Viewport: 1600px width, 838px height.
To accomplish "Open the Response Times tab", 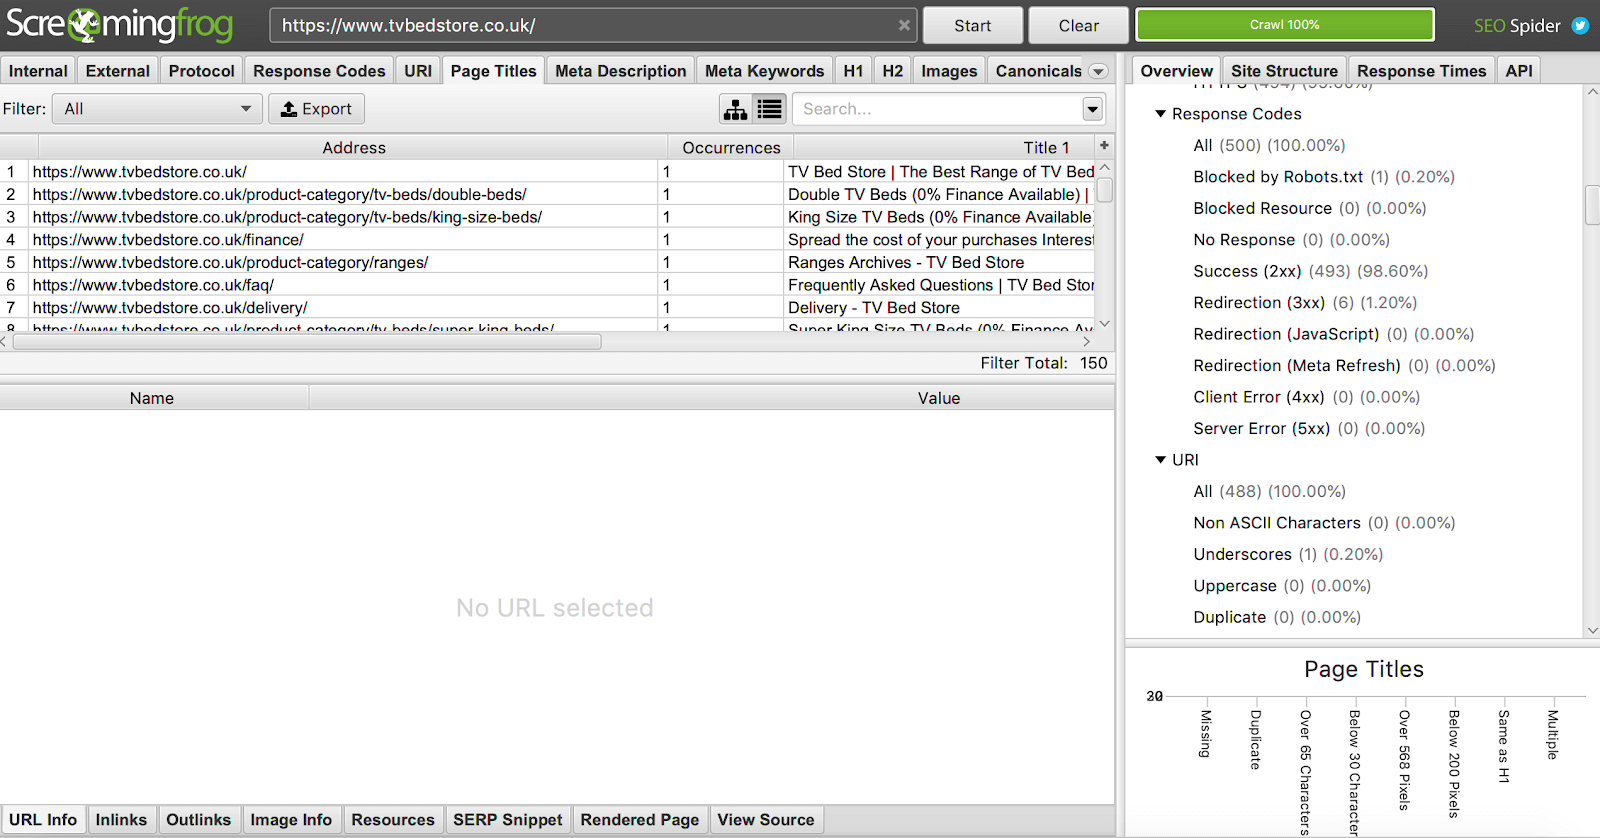I will tap(1421, 71).
